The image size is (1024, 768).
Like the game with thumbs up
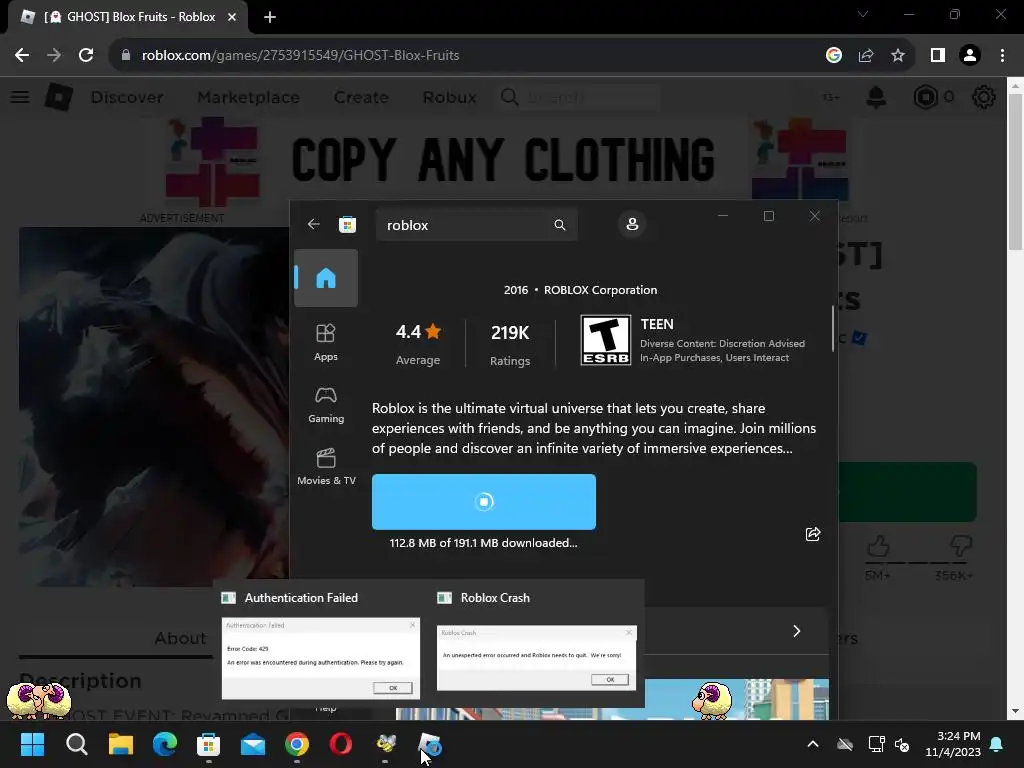click(878, 546)
